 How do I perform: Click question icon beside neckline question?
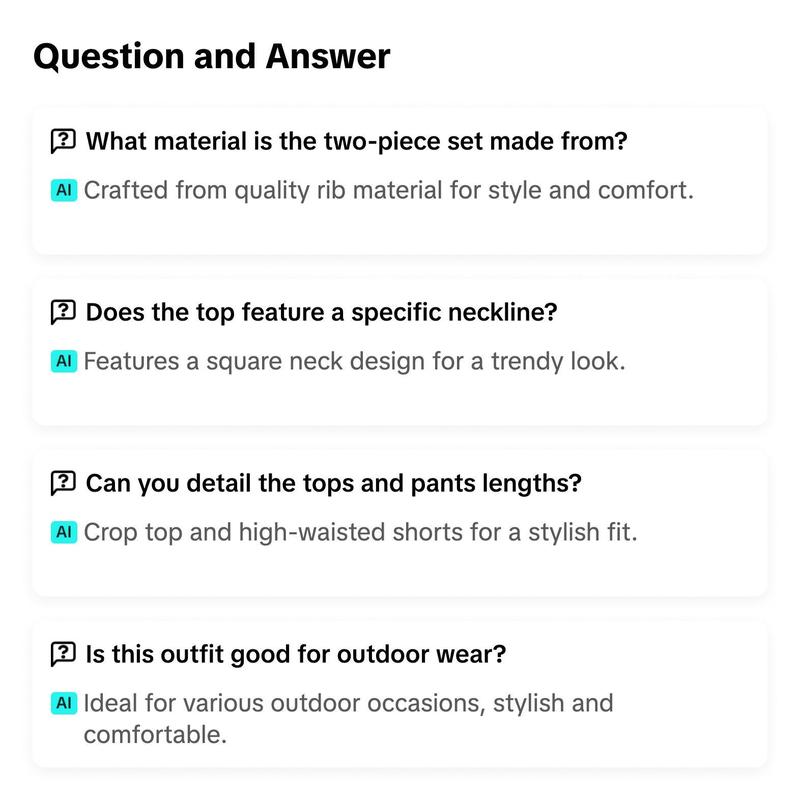63,312
